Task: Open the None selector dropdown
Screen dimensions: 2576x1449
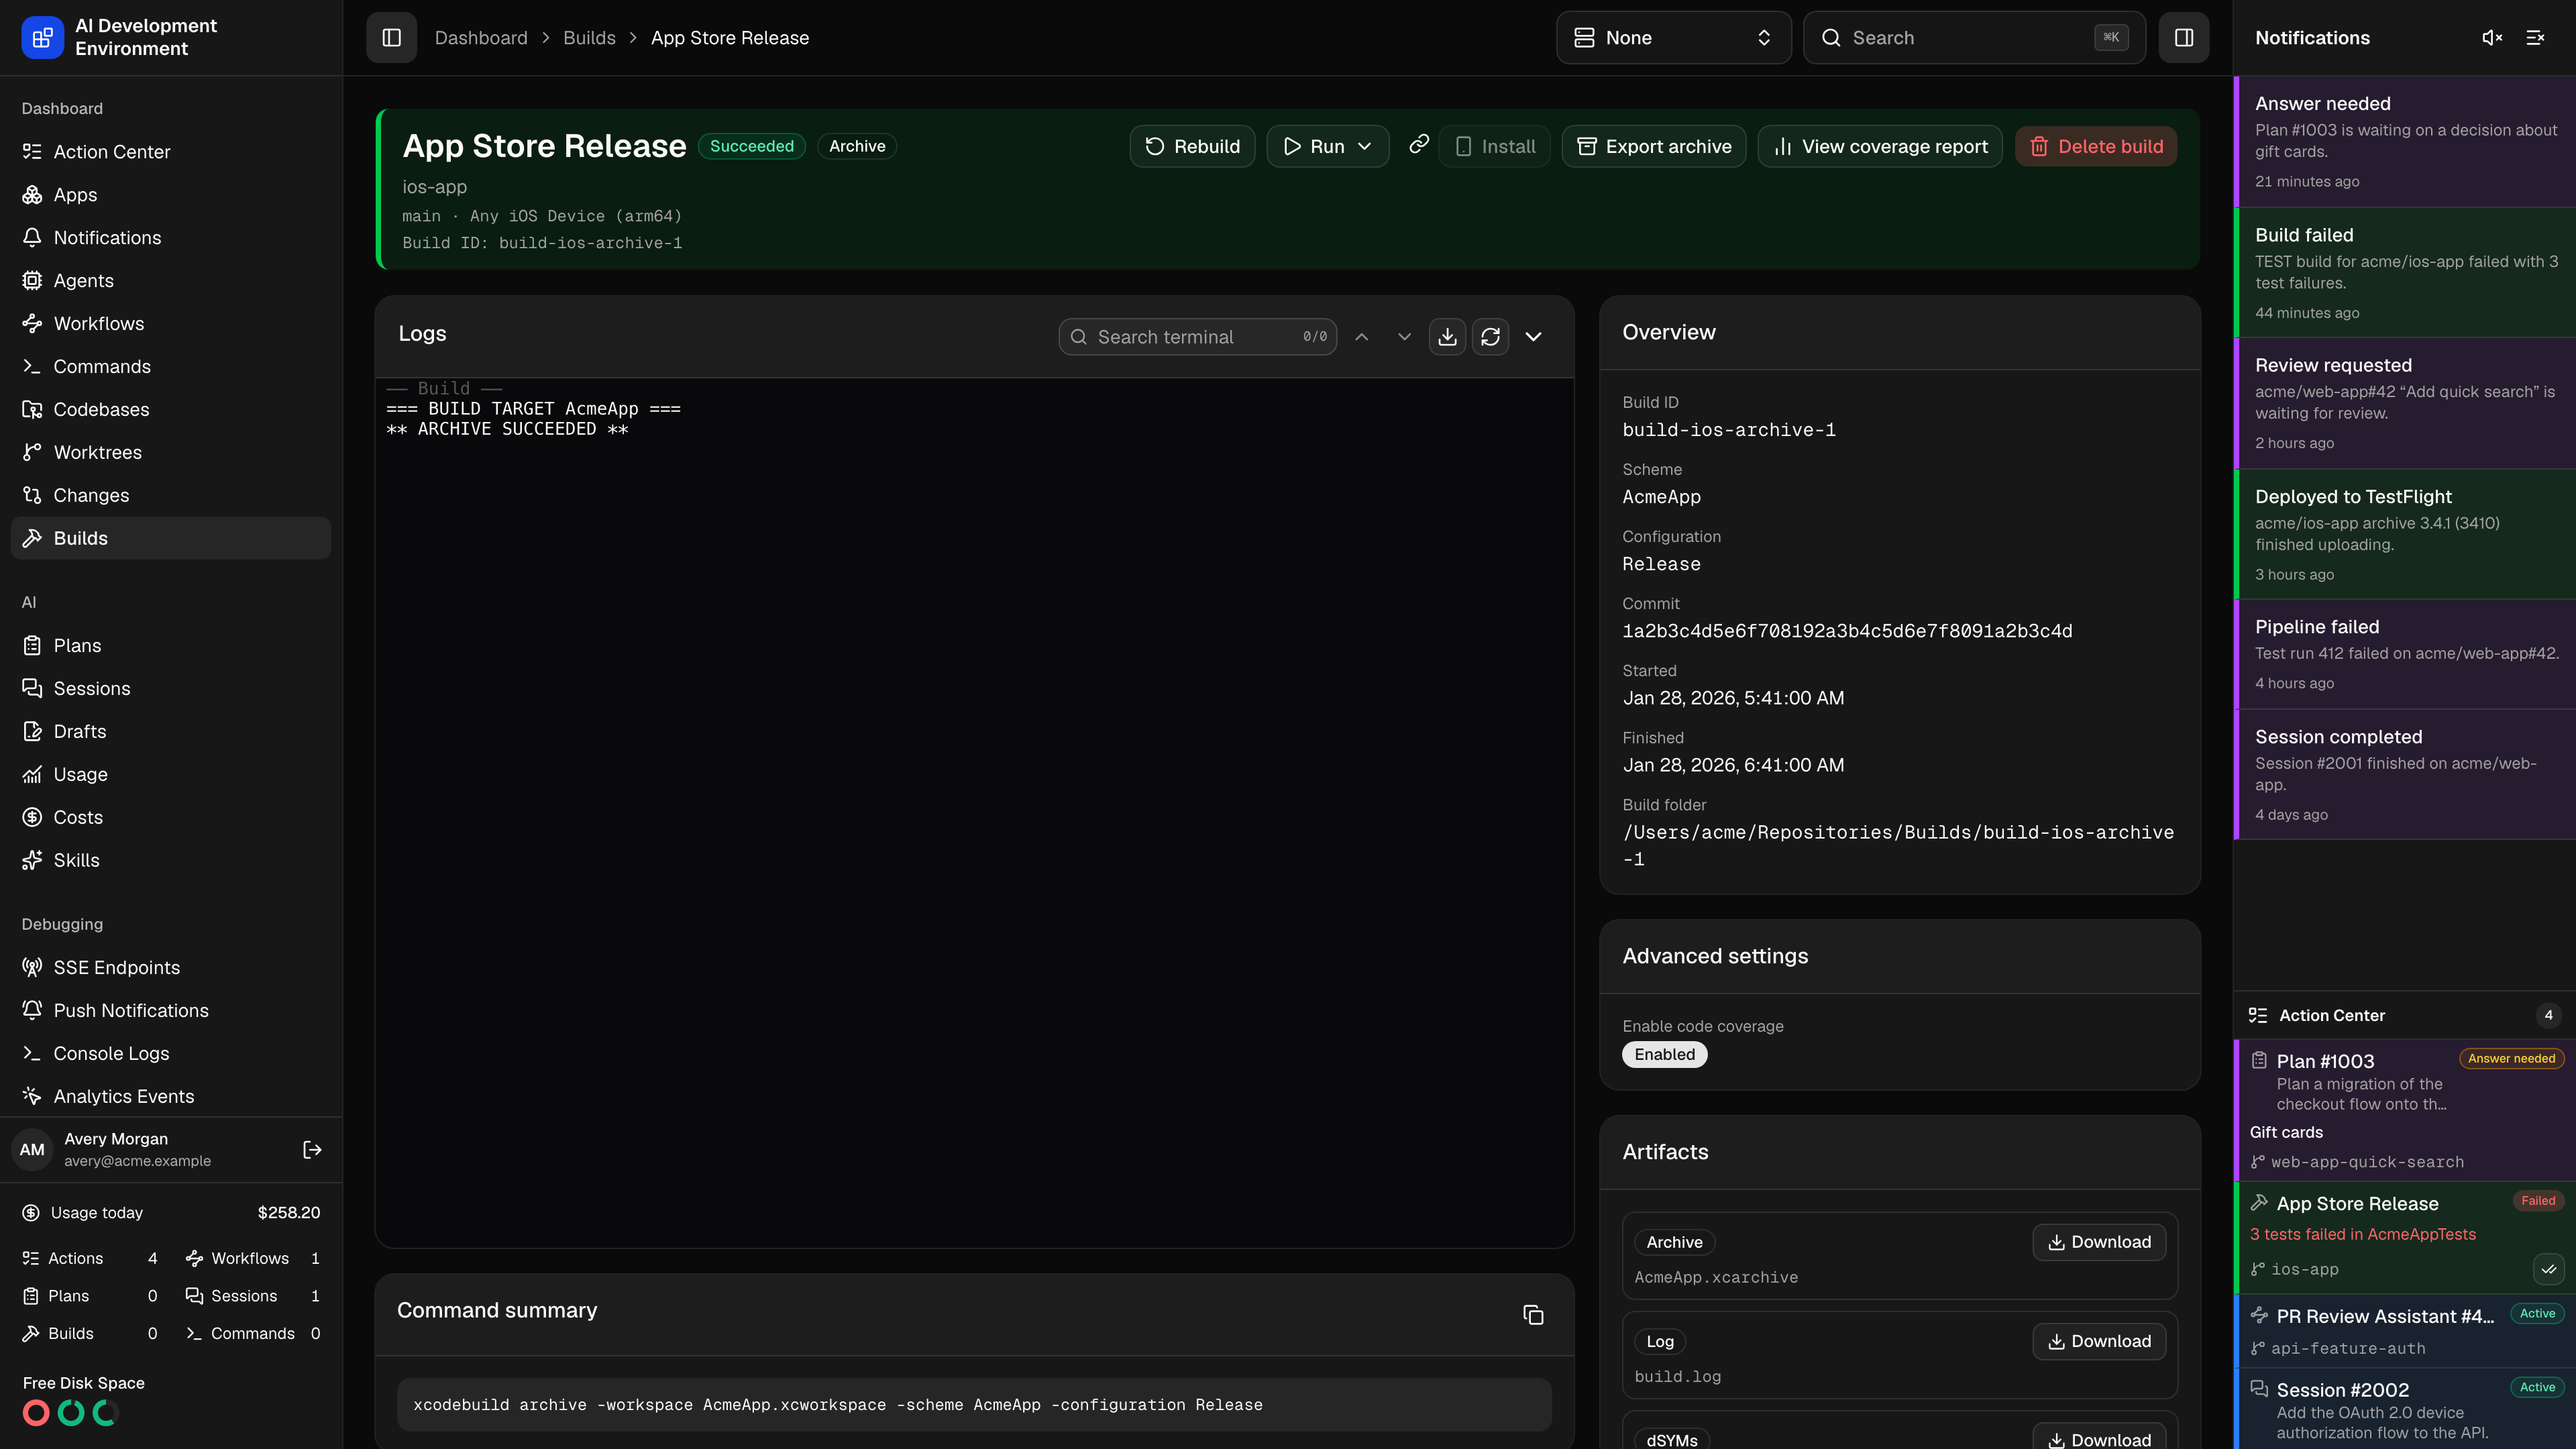Action: pos(1673,38)
